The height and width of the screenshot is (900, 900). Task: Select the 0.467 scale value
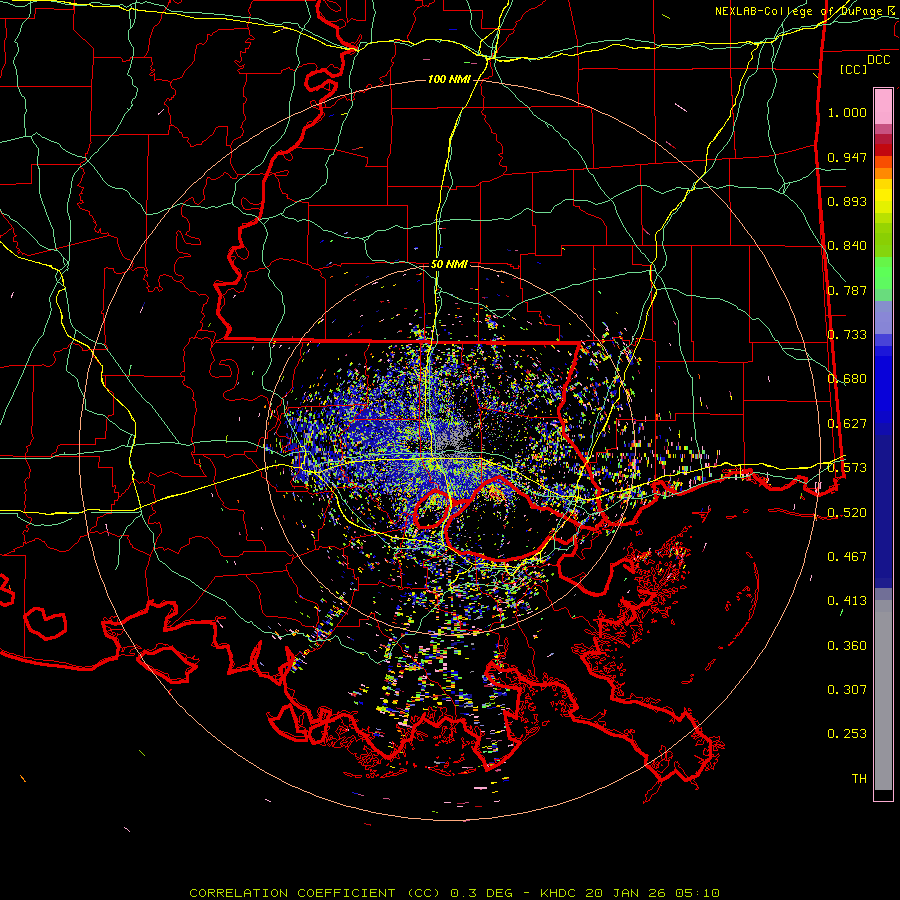(x=847, y=557)
